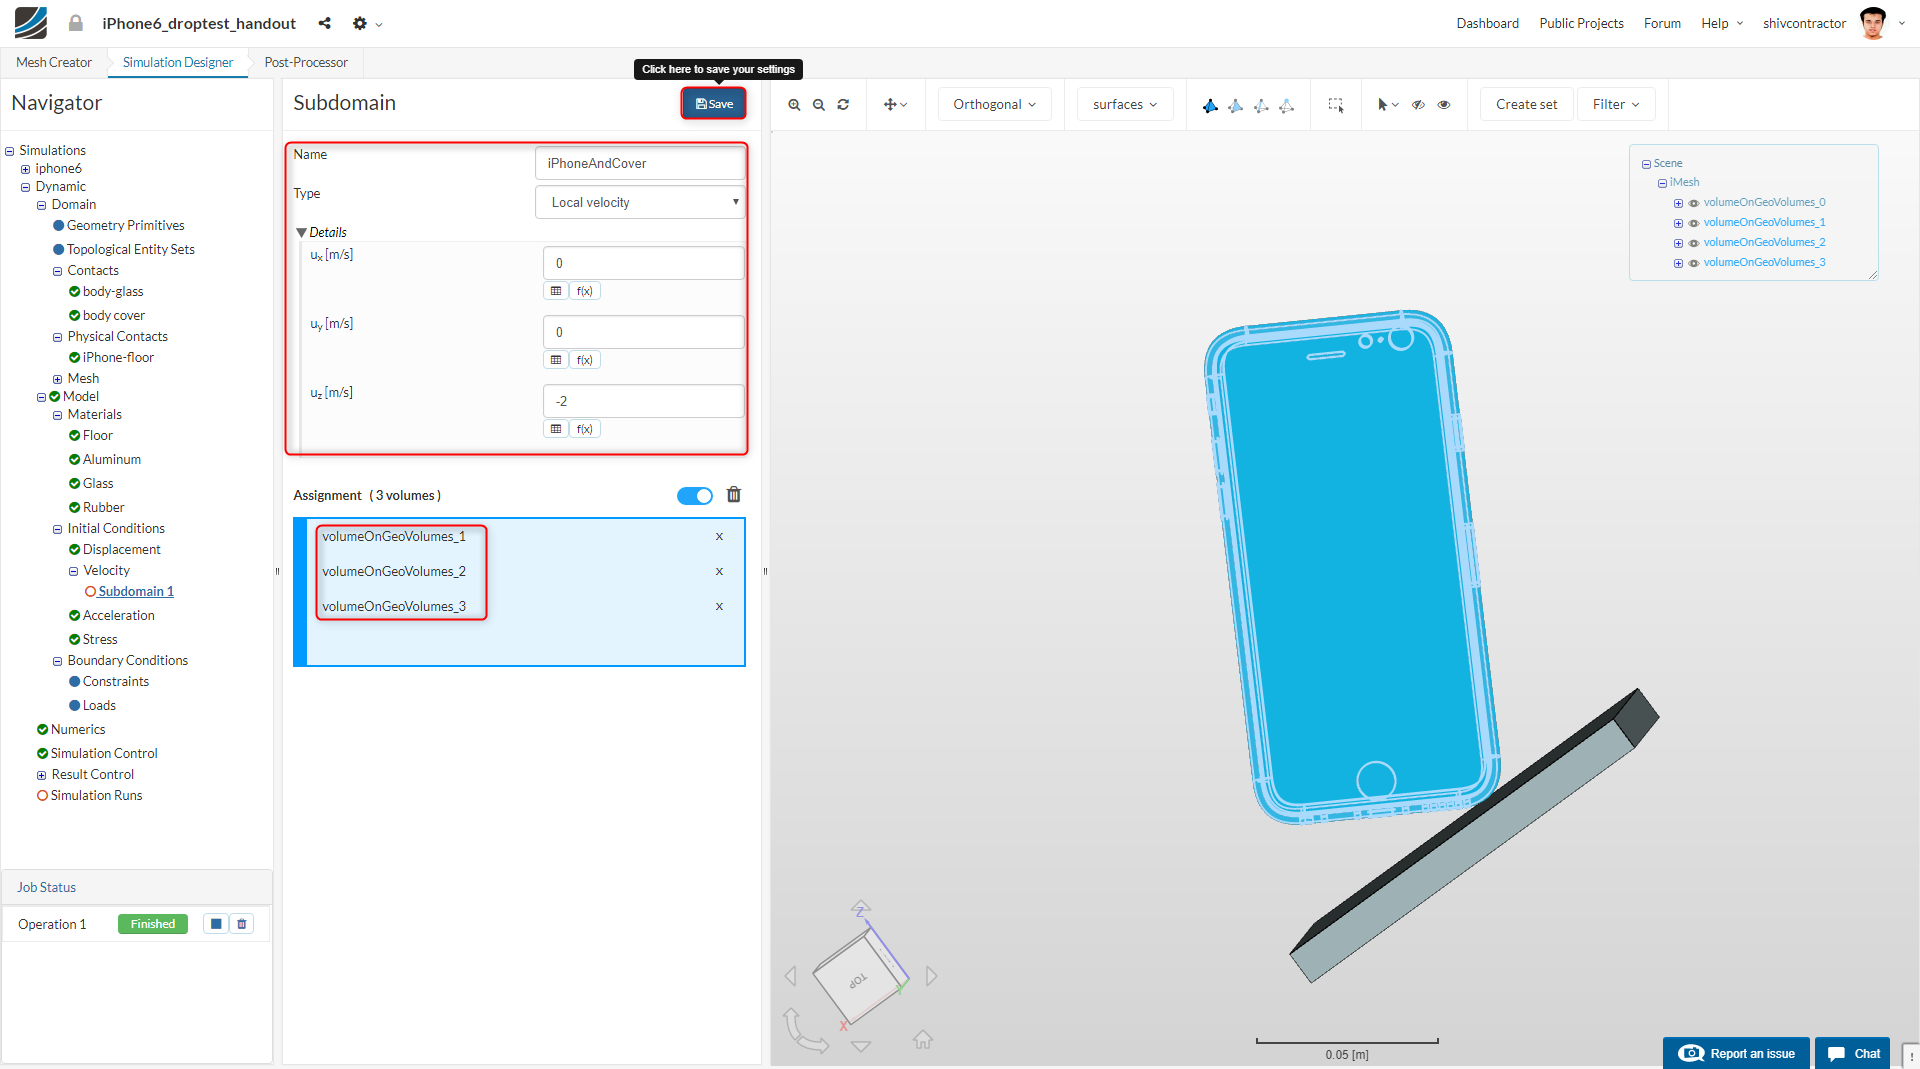
Task: Share the project via share icon
Action: pyautogui.click(x=324, y=23)
